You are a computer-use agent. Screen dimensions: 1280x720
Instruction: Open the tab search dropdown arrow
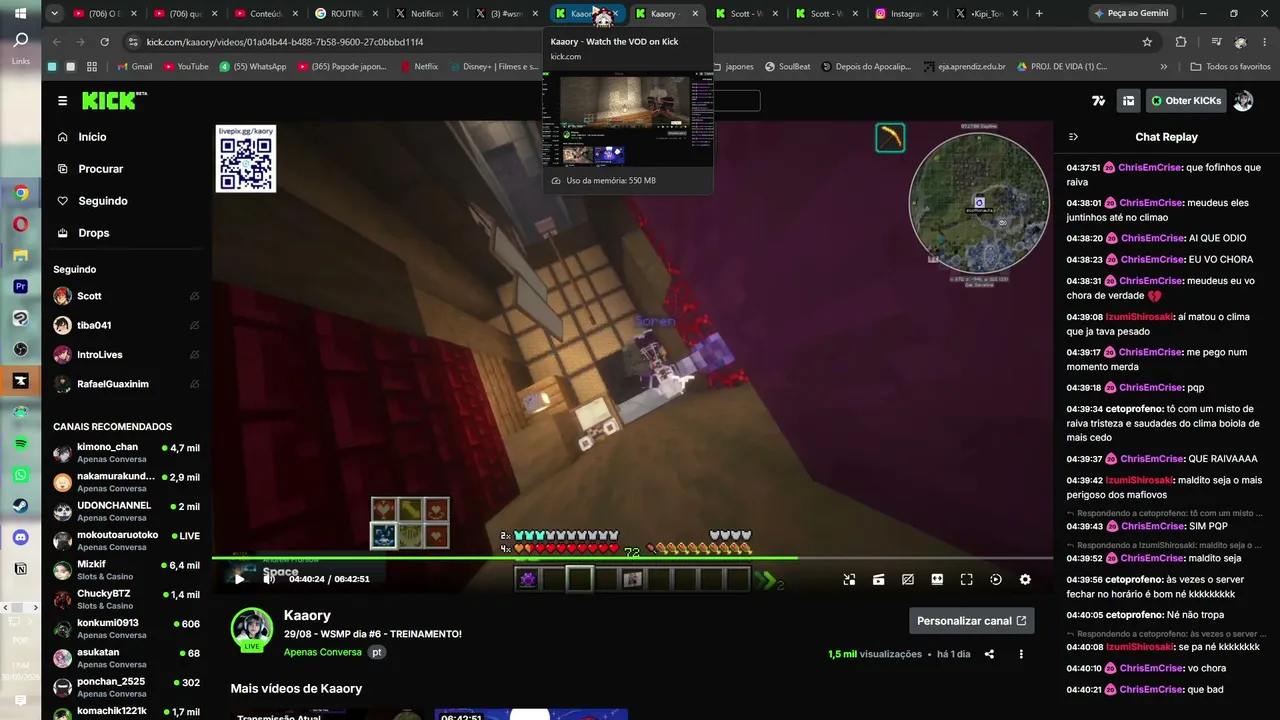point(54,14)
